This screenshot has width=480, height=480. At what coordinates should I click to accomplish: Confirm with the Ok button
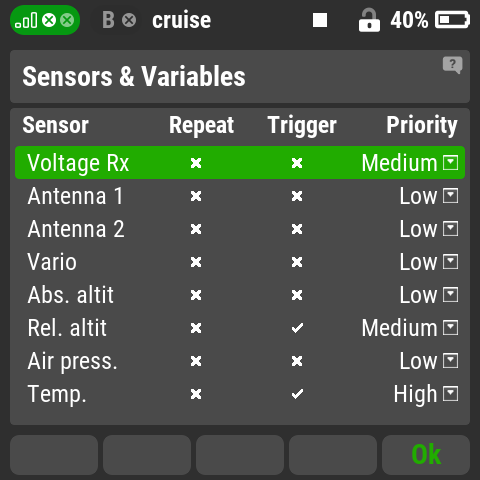point(426,455)
